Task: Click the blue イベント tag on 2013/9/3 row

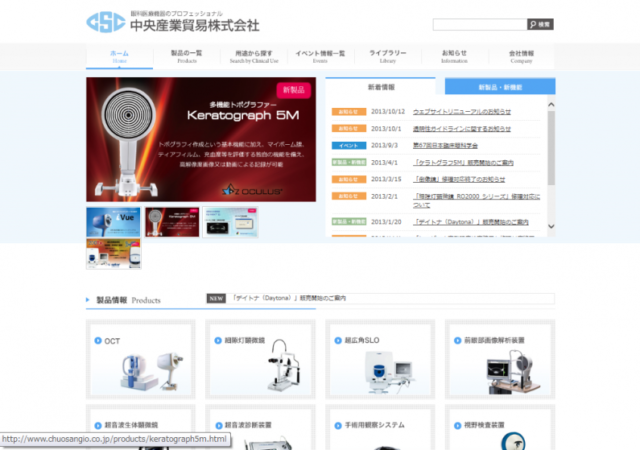Action: pyautogui.click(x=349, y=145)
